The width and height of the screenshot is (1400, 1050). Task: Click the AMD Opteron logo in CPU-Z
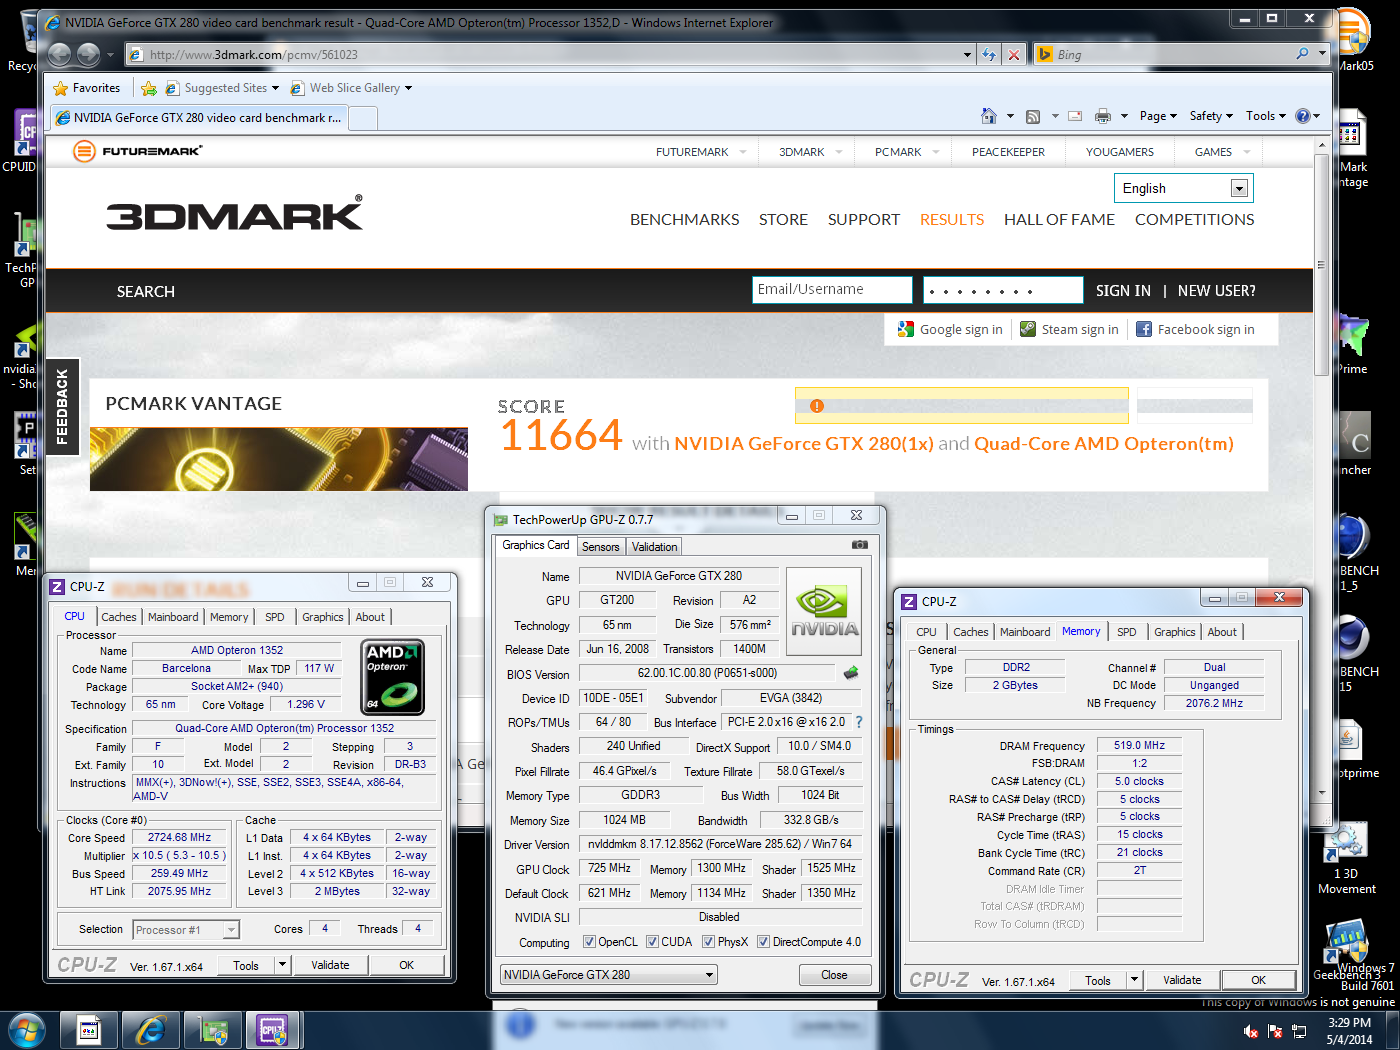(392, 677)
